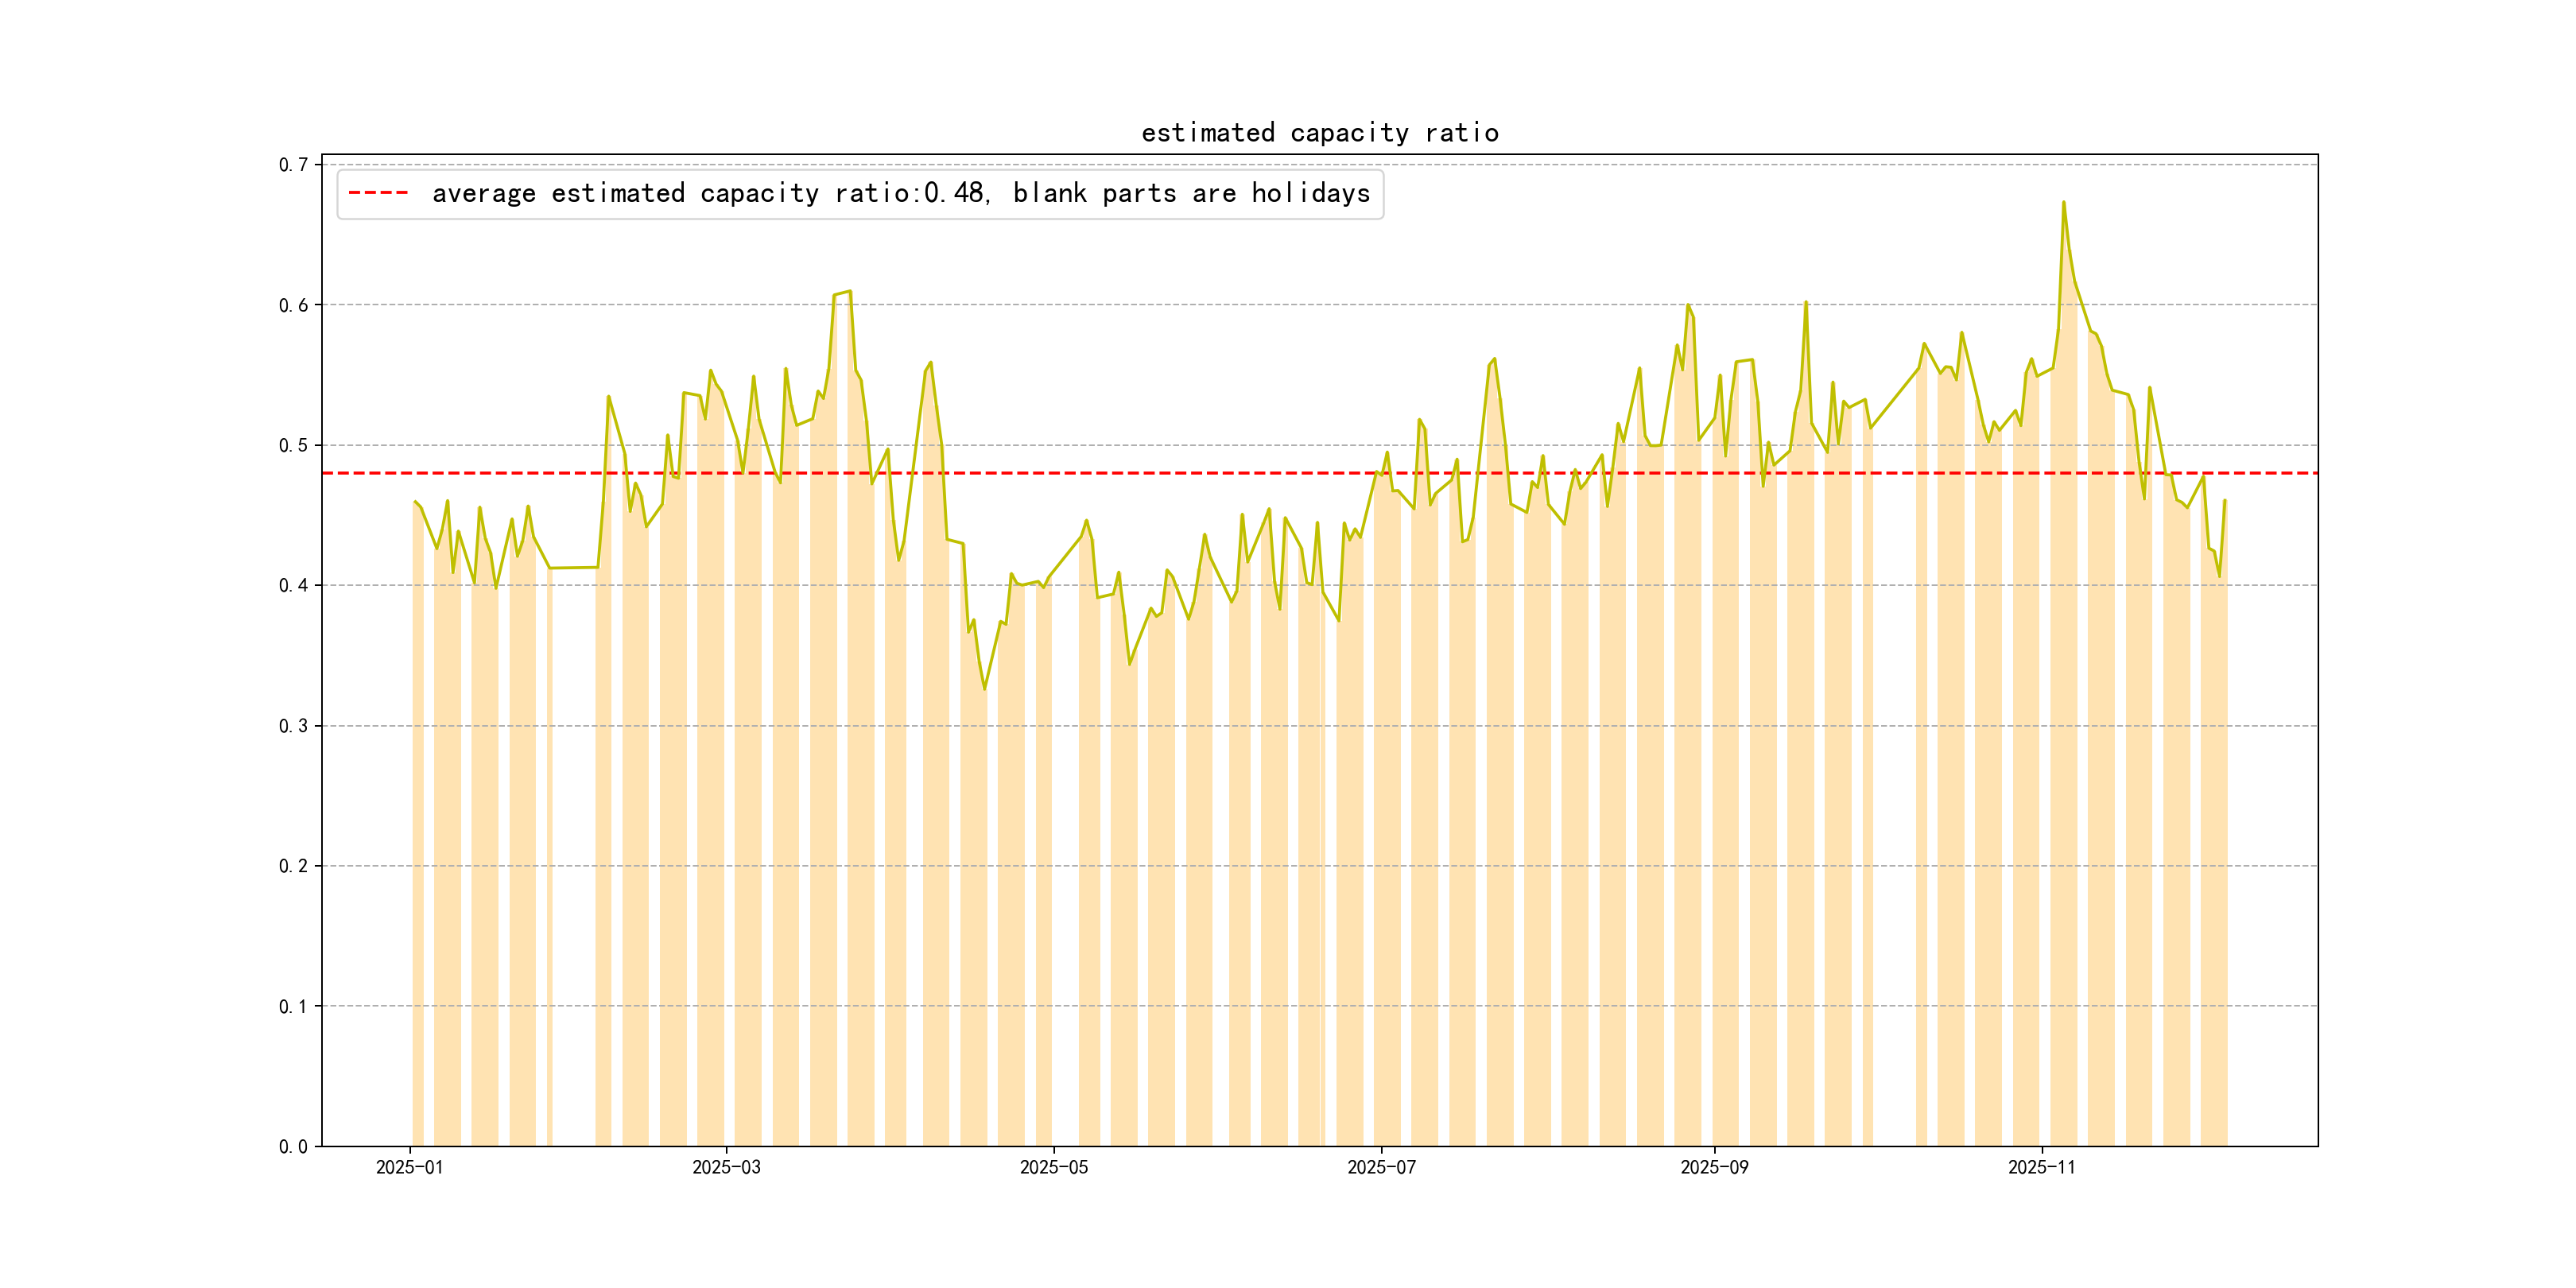Click the chart title 'estimated capacity ratio'
Screen dimensions: 2576x1288
tap(1319, 133)
